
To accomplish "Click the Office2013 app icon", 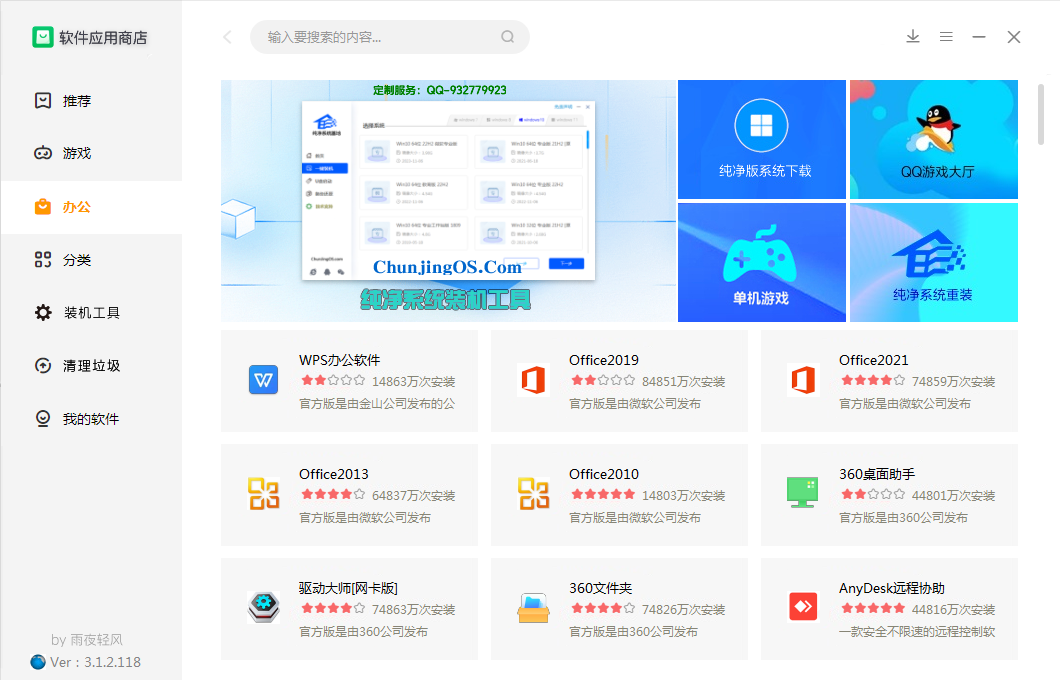I will (x=264, y=493).
